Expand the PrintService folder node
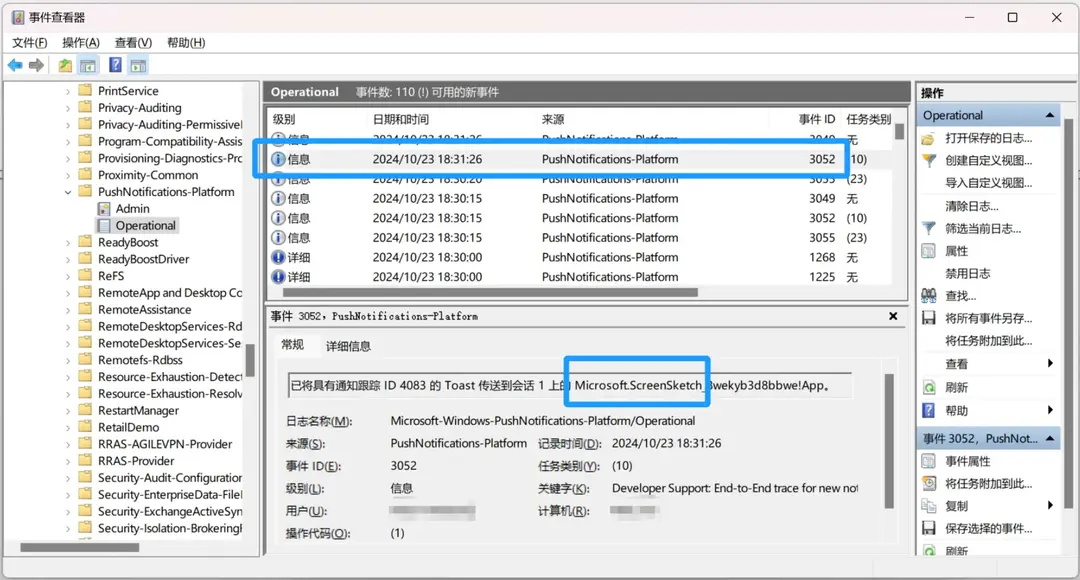Viewport: 1080px width, 580px height. pyautogui.click(x=69, y=91)
